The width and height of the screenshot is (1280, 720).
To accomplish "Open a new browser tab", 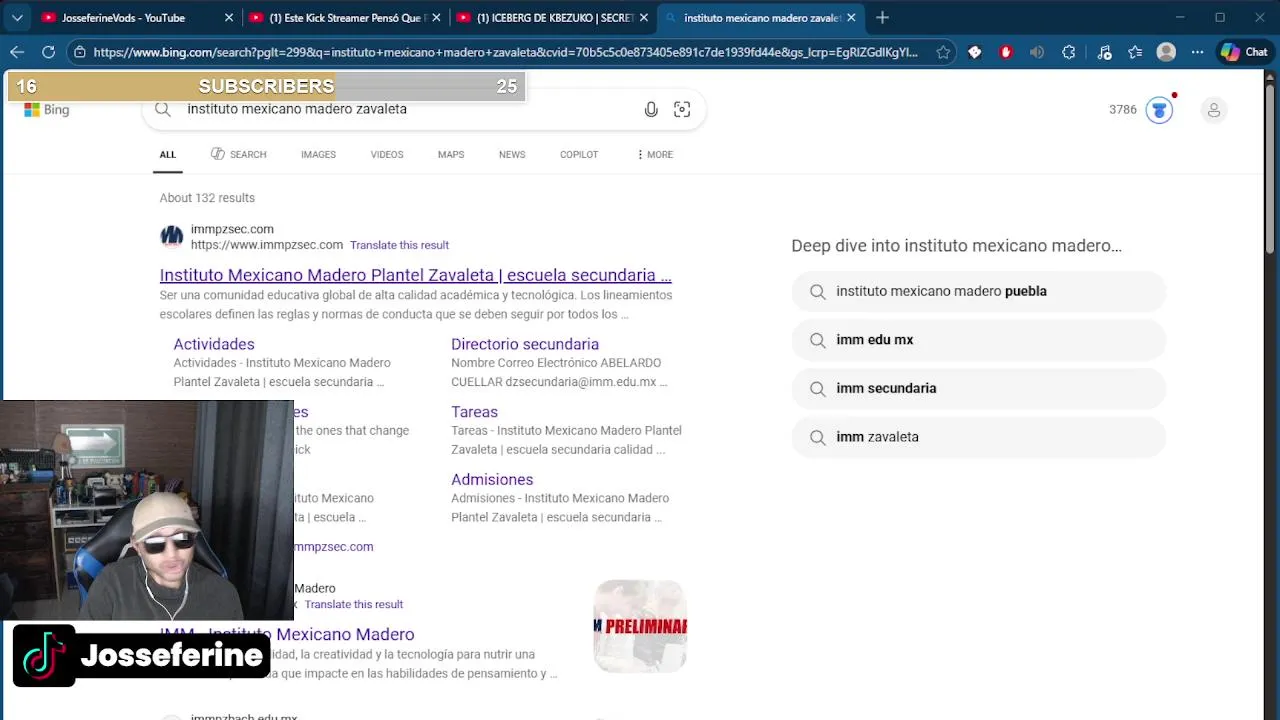I will point(882,18).
